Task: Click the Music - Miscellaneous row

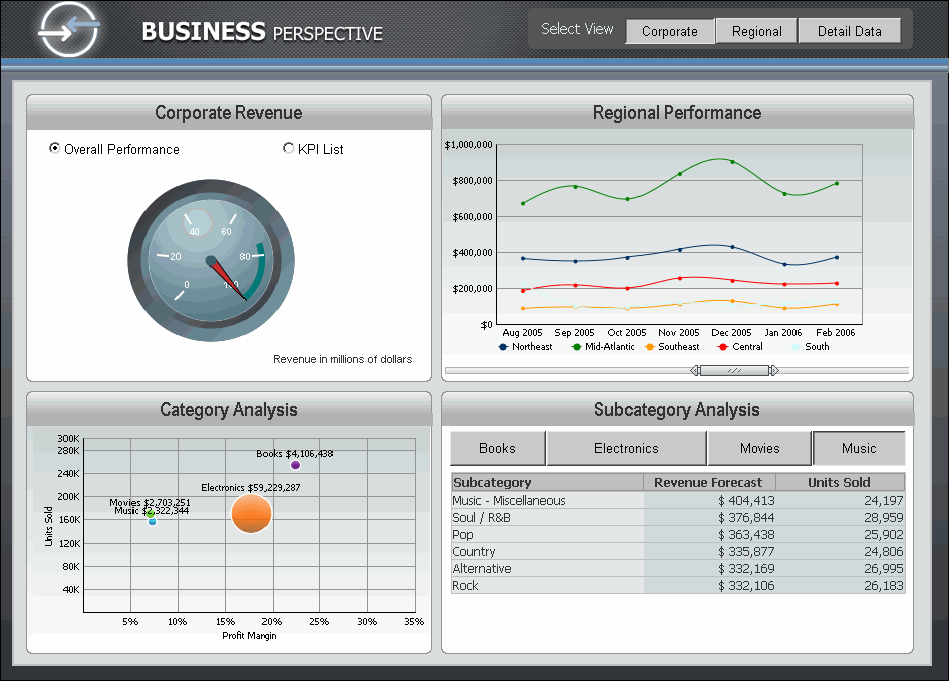Action: [678, 501]
